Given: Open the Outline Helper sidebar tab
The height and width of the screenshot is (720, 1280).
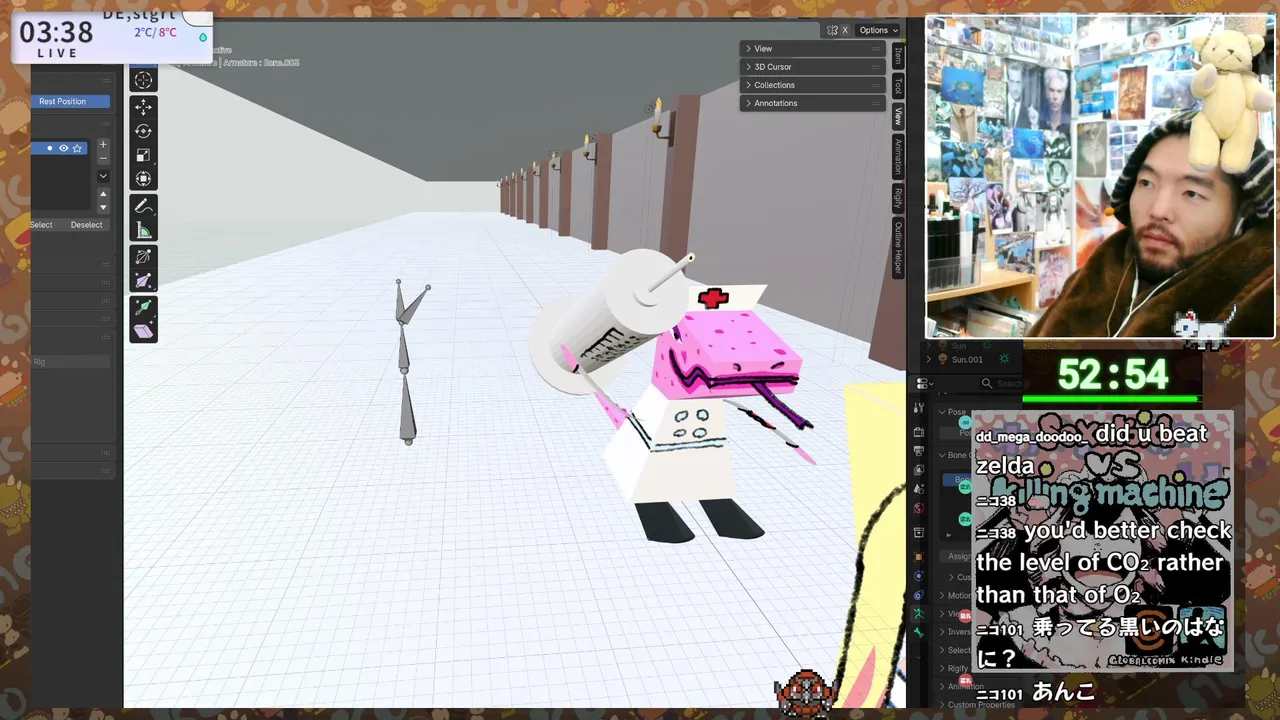Looking at the screenshot, I should 898,248.
